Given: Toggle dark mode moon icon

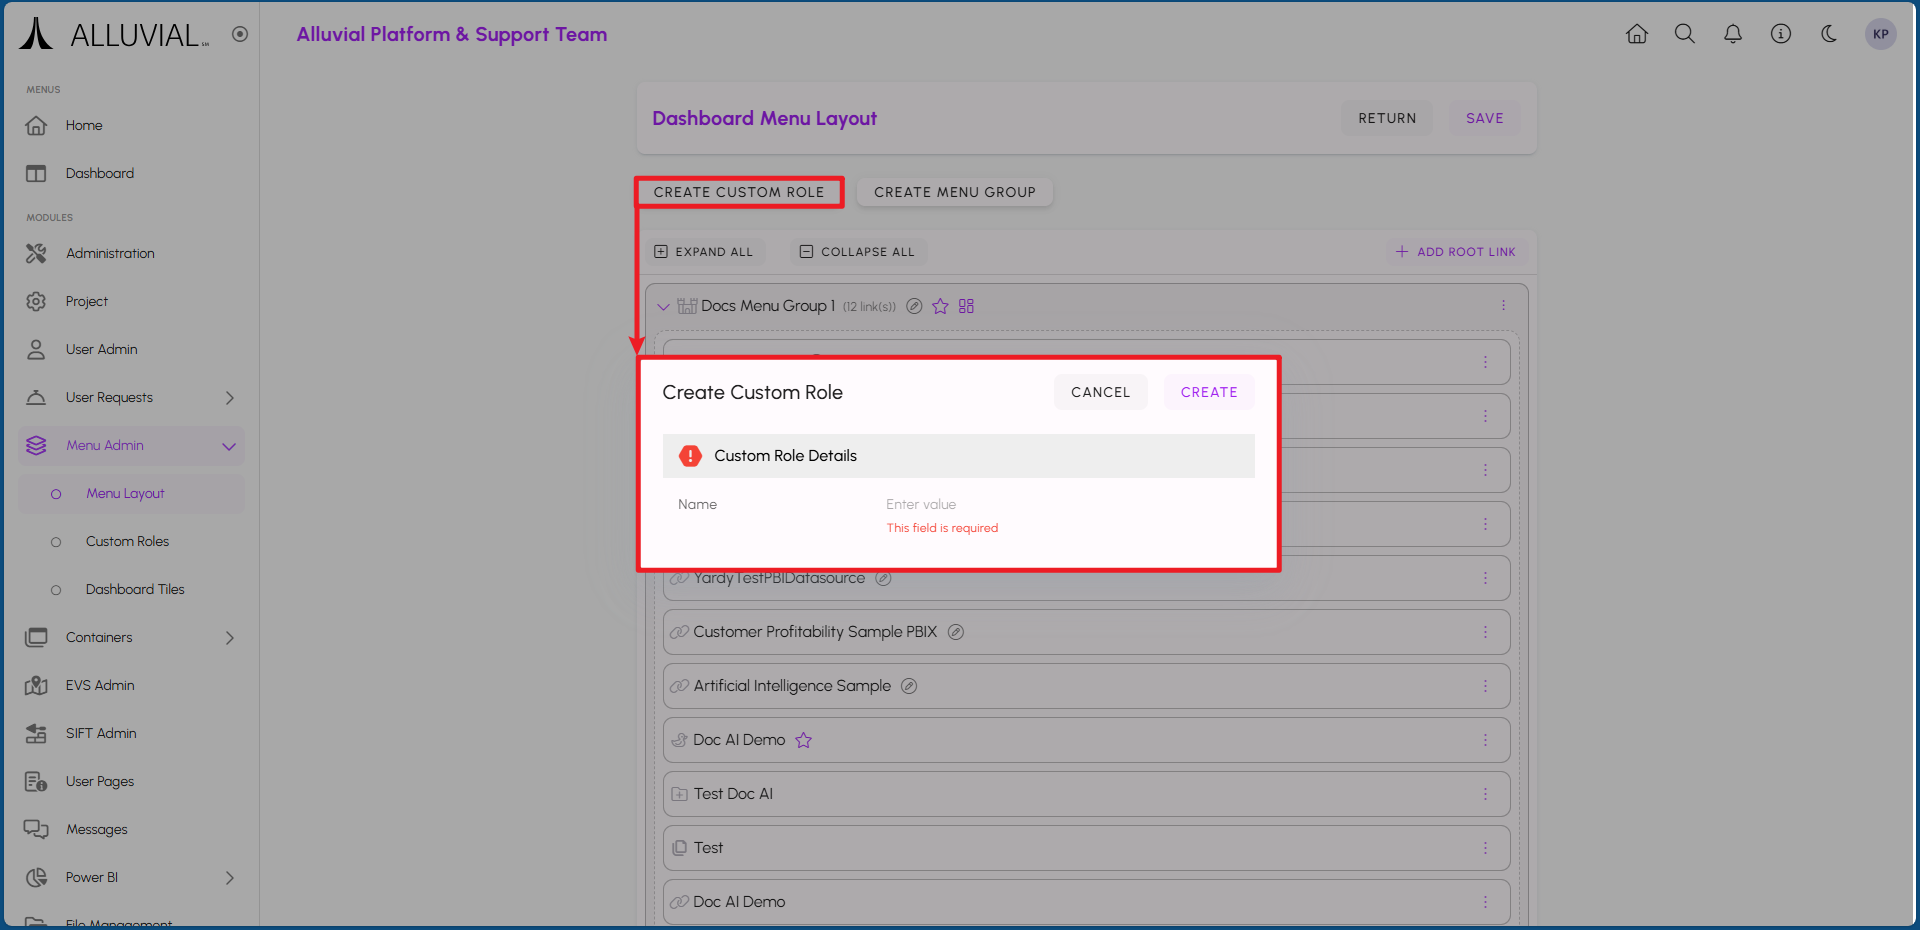Looking at the screenshot, I should point(1829,34).
